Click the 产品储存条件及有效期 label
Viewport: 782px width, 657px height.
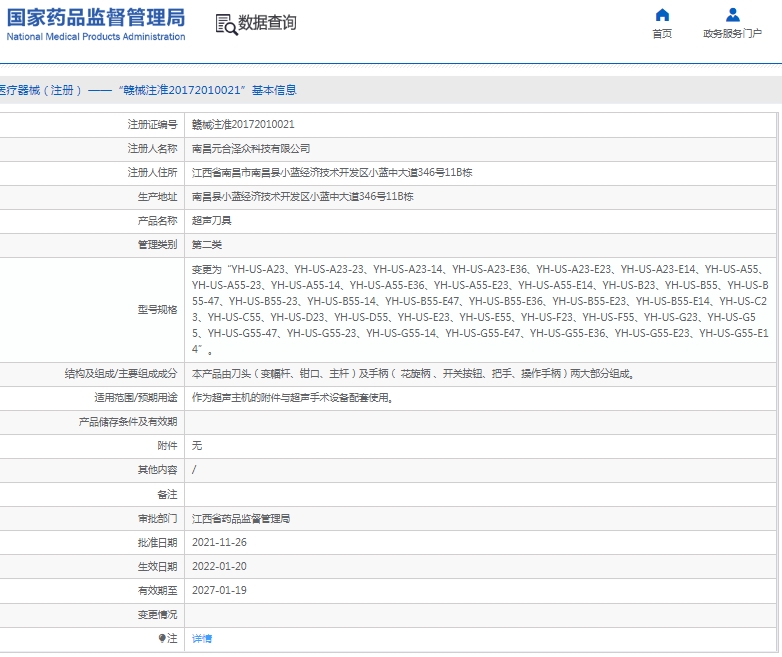[128, 421]
